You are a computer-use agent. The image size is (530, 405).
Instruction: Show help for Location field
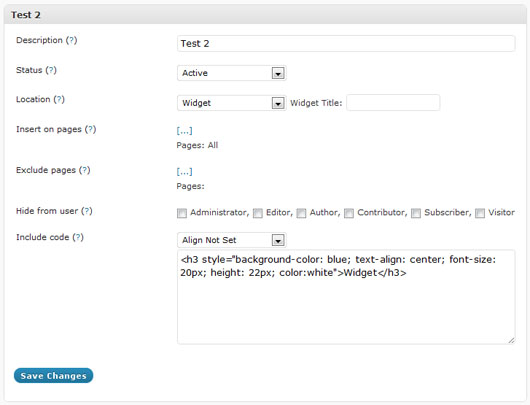[x=59, y=99]
